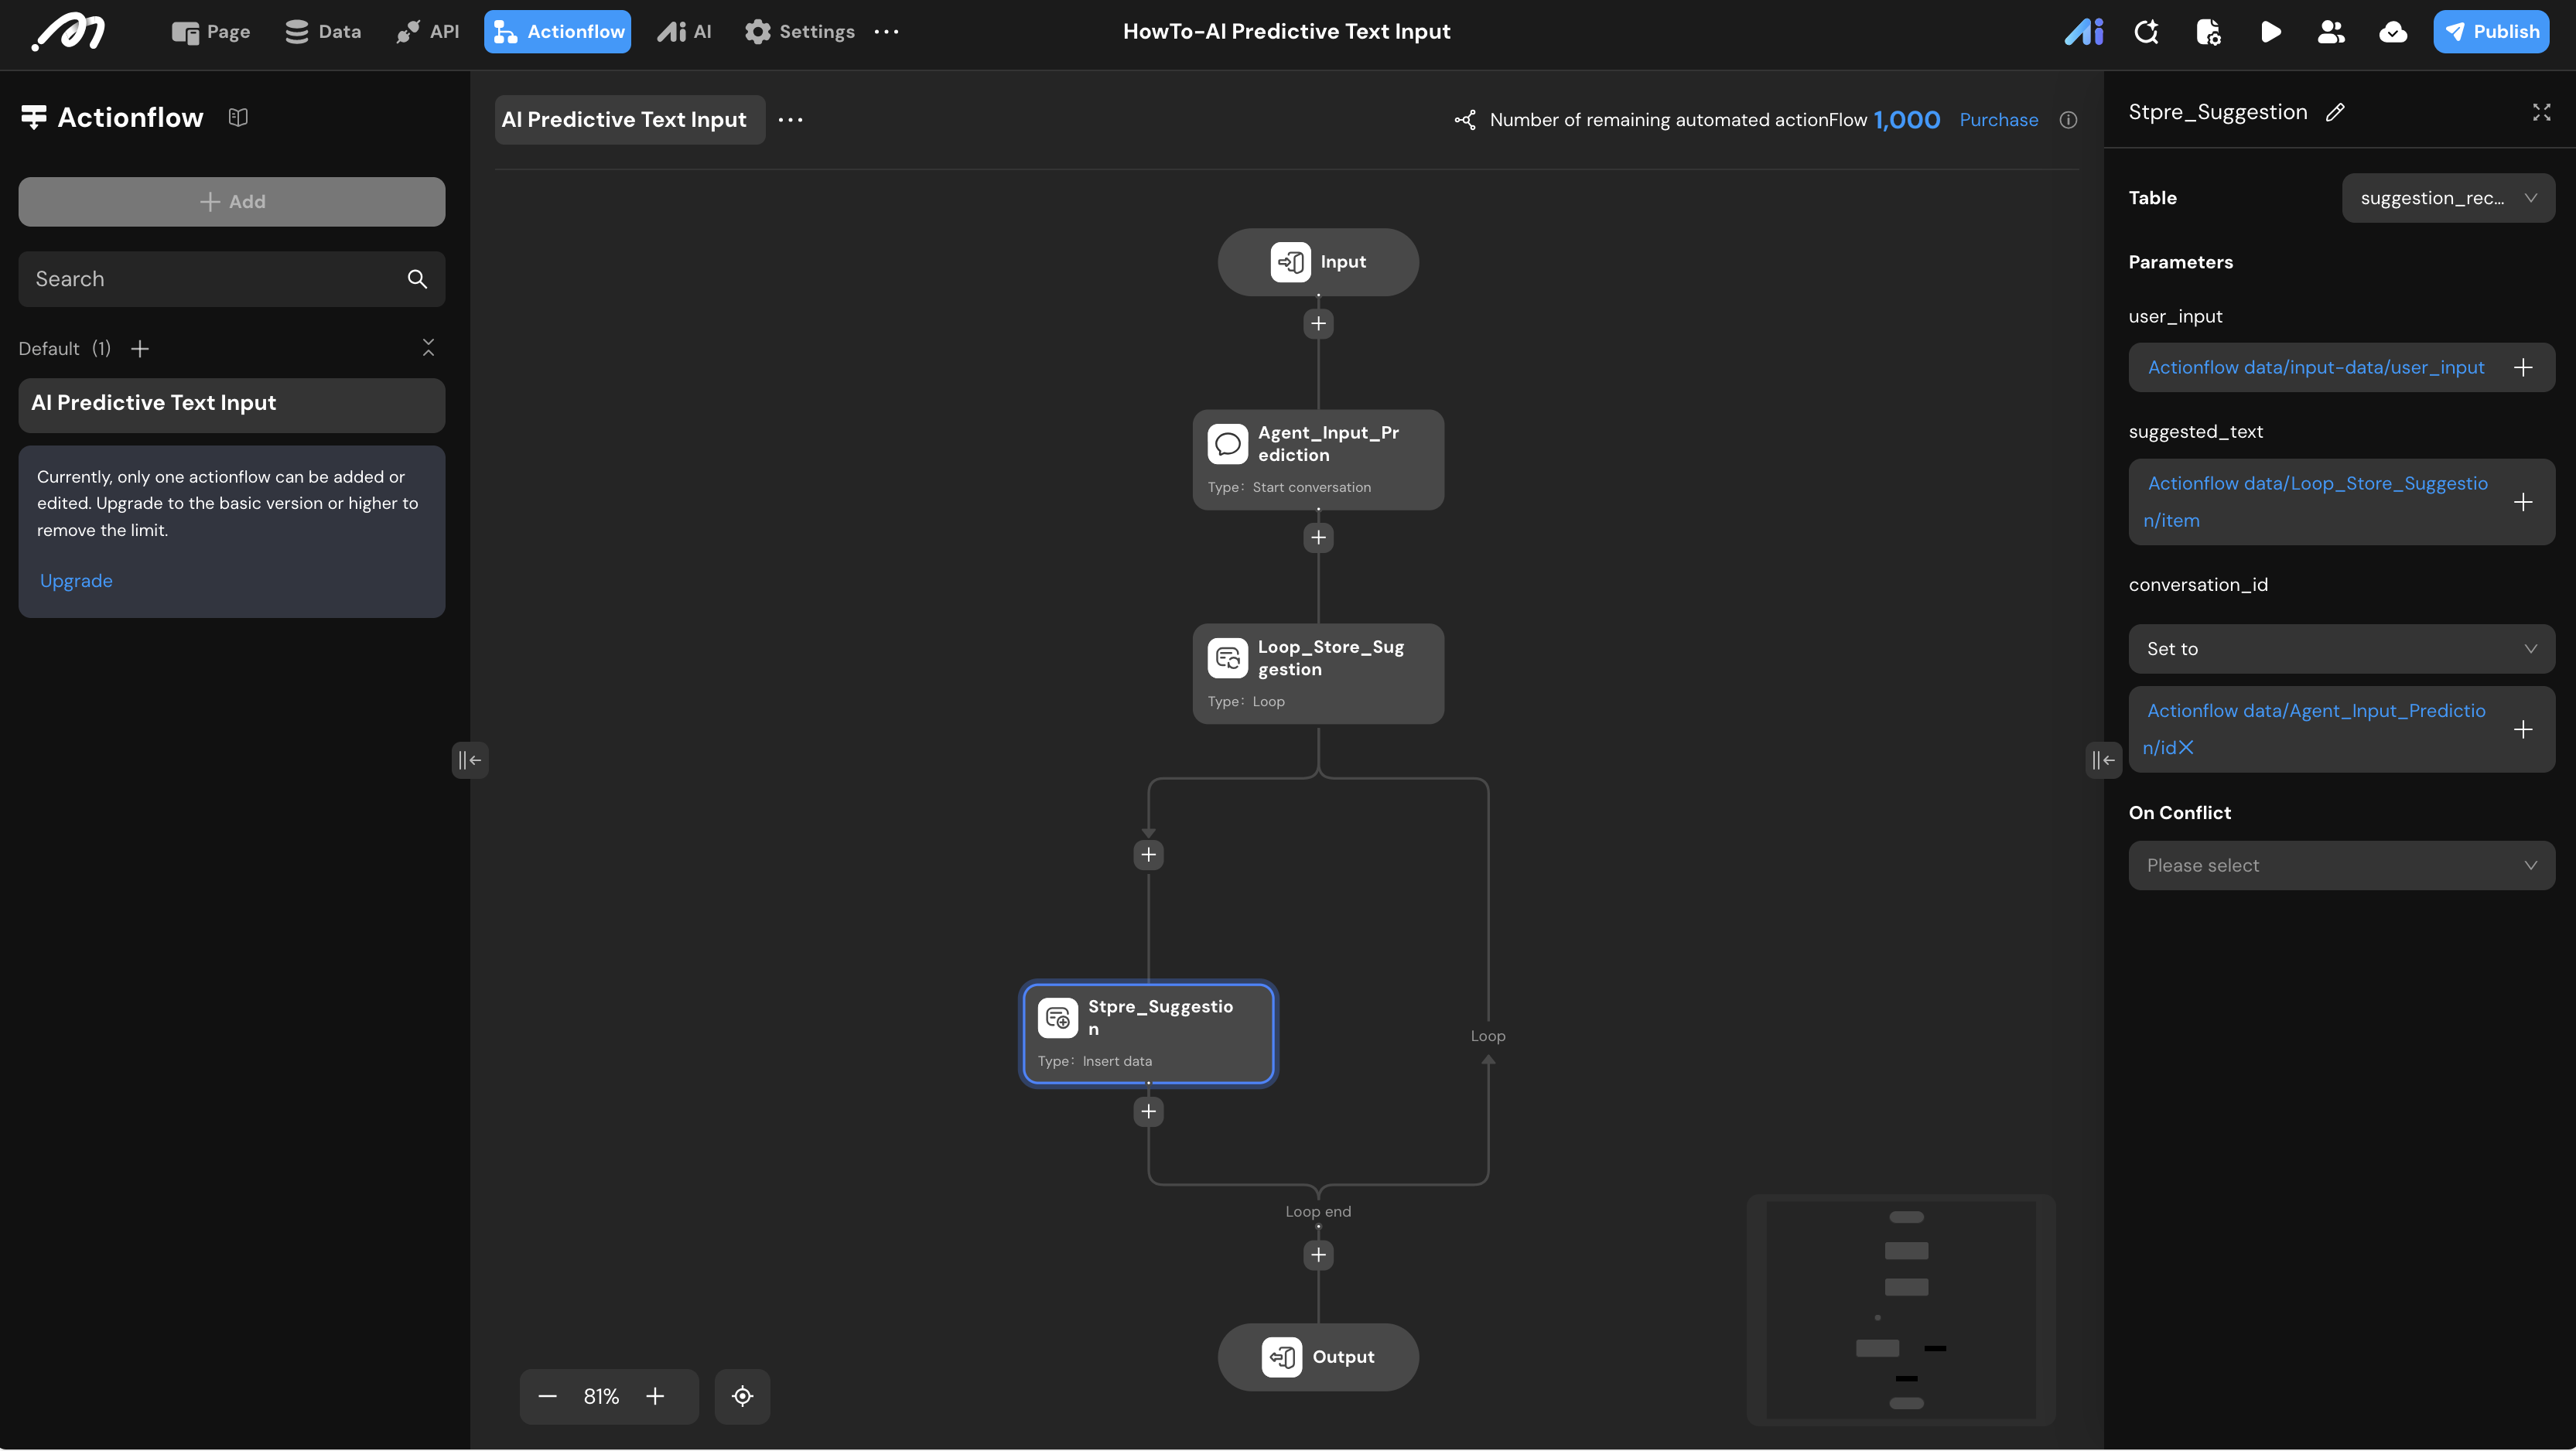Click the zoom in plus control
The image size is (2576, 1451).
655,1396
